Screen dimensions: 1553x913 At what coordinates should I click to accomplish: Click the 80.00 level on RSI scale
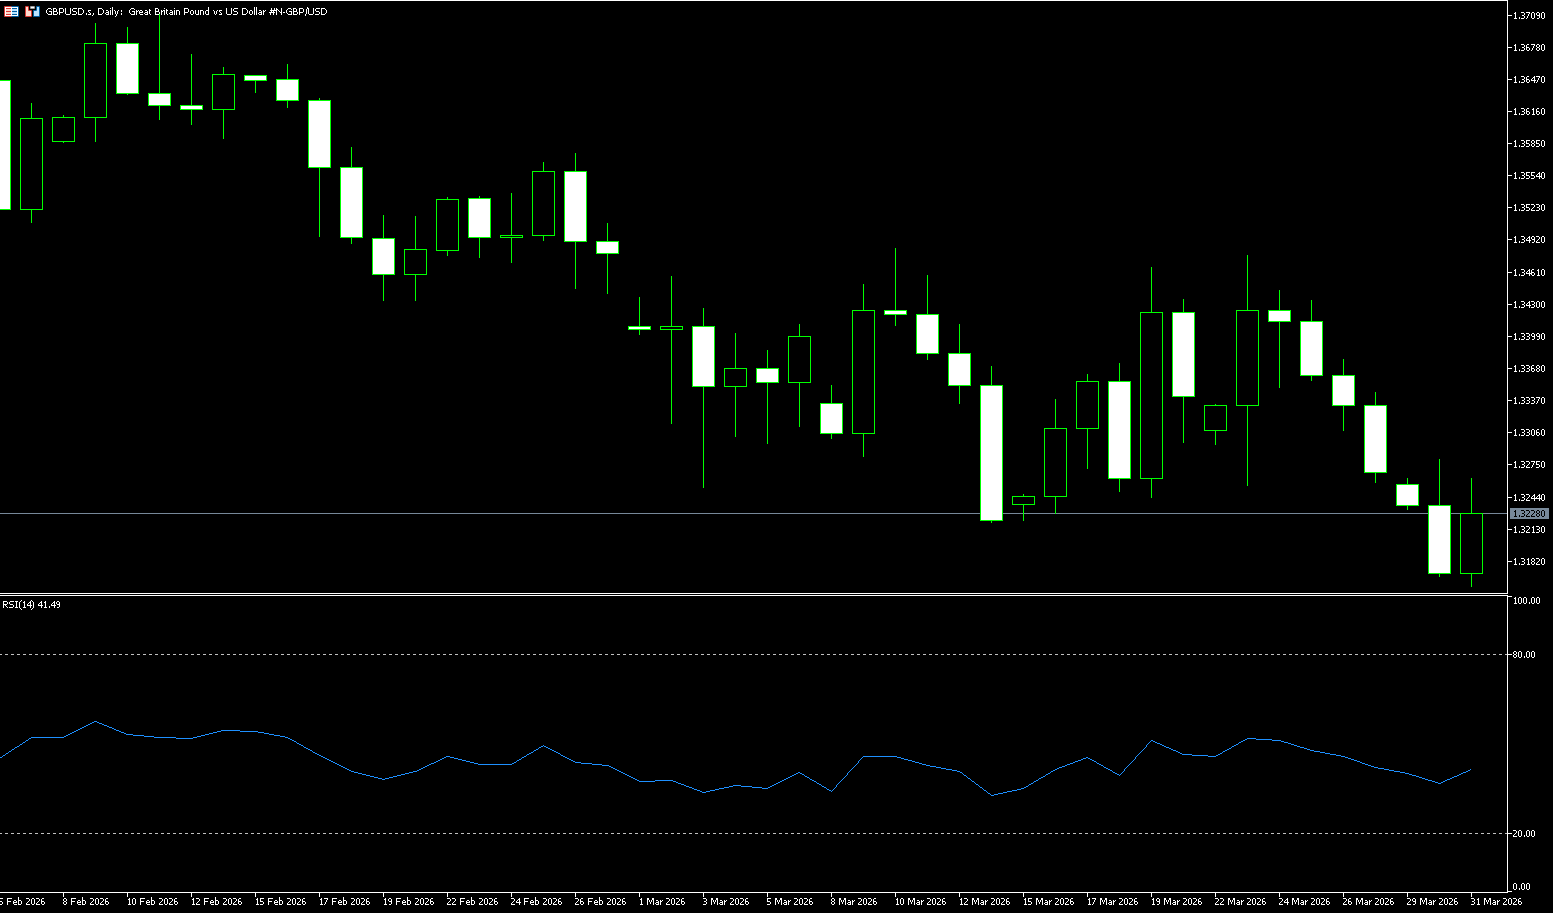(x=1524, y=655)
